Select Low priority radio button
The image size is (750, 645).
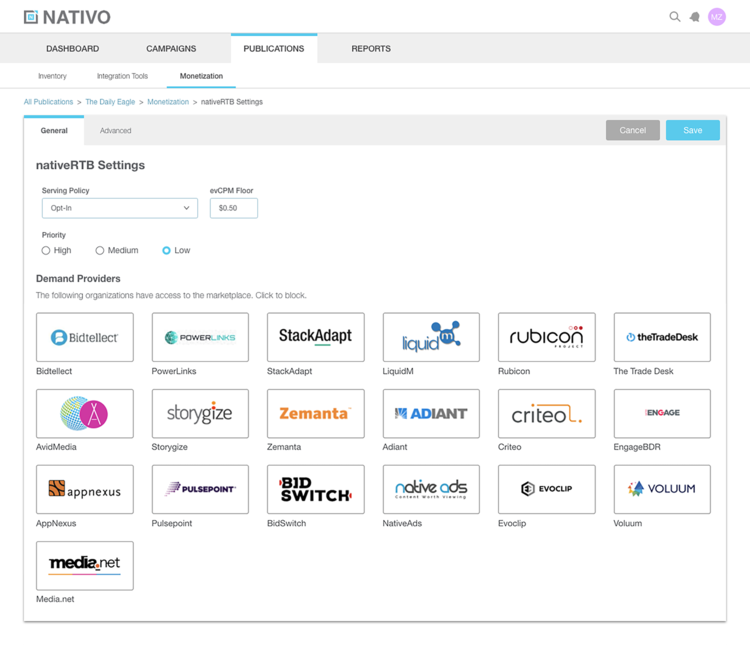coord(166,250)
